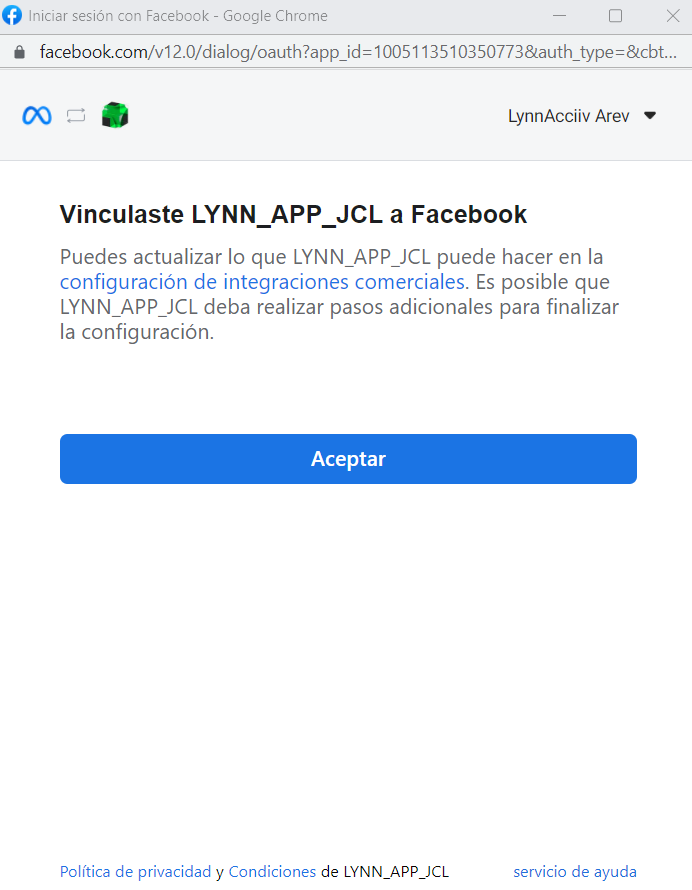This screenshot has height=890, width=692.
Task: Expand the dropdown arrow next to LynnAcciiv Arev
Action: [x=650, y=116]
